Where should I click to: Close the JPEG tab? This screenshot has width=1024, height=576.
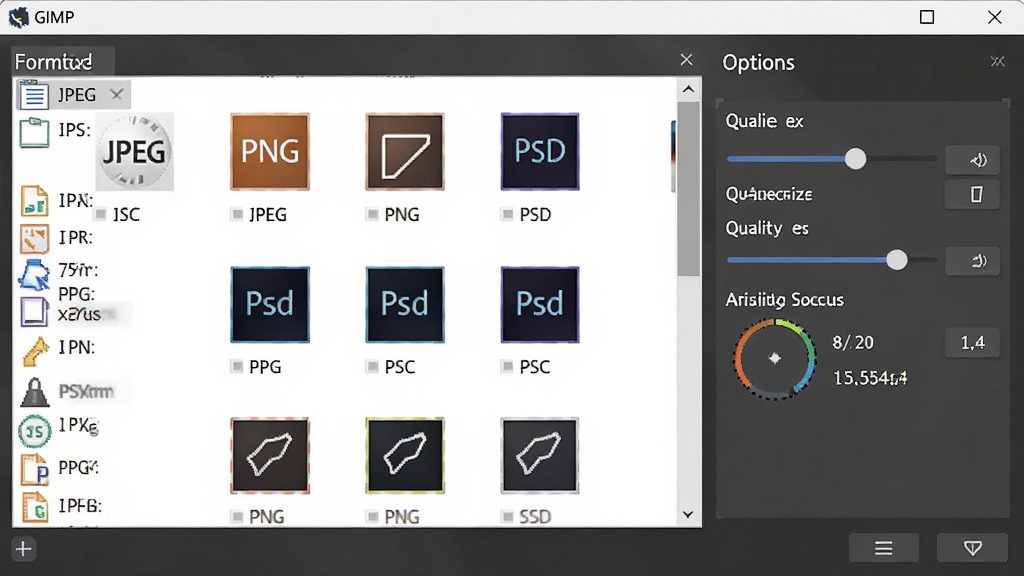[x=116, y=95]
